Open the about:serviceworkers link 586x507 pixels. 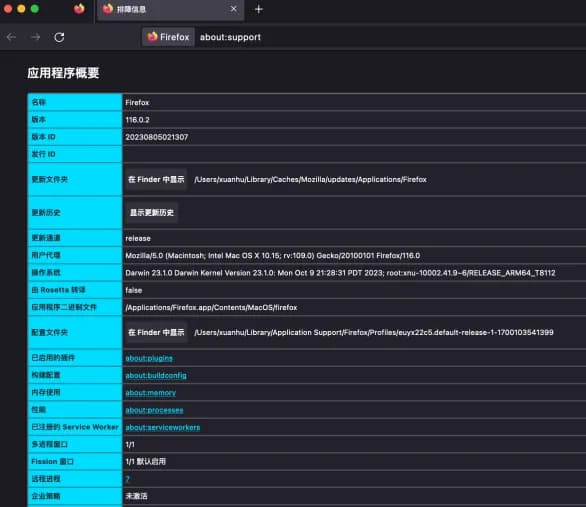(x=163, y=427)
